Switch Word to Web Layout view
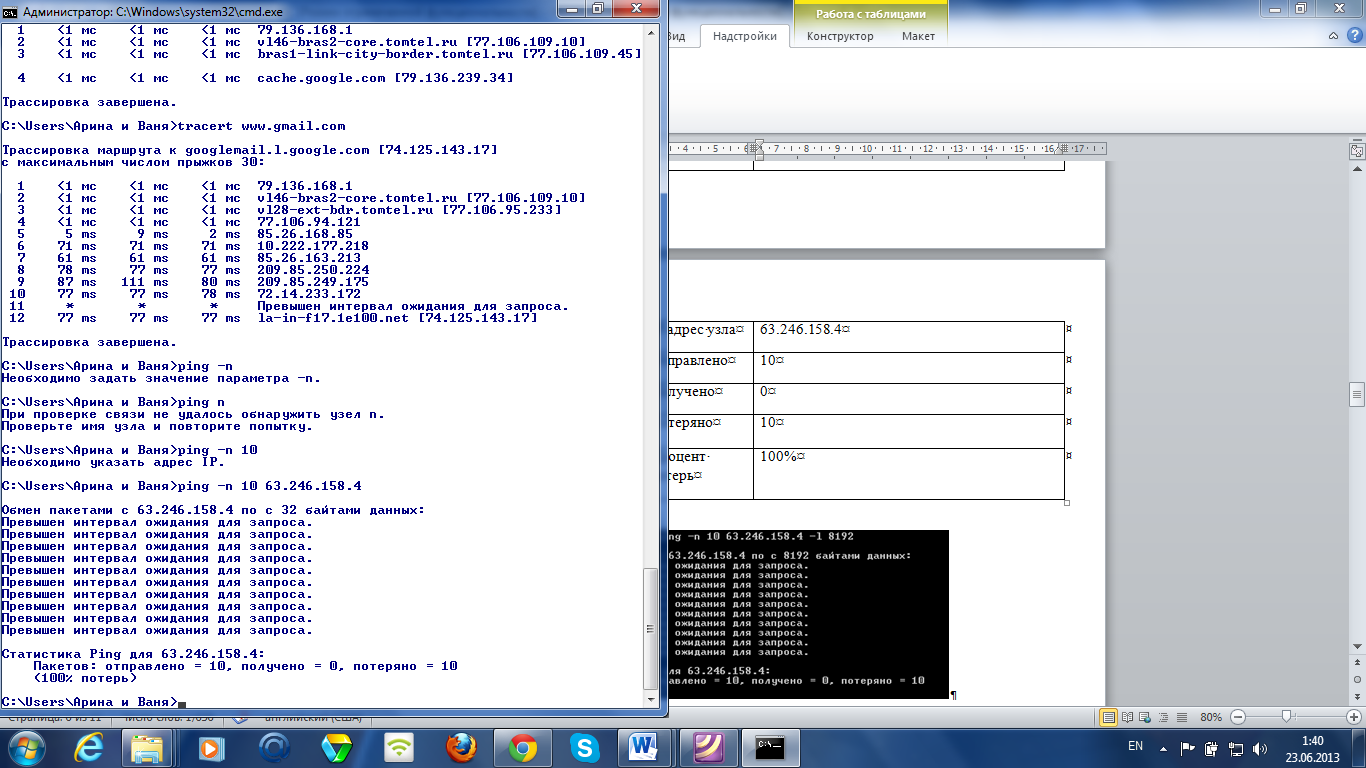 tap(1143, 717)
